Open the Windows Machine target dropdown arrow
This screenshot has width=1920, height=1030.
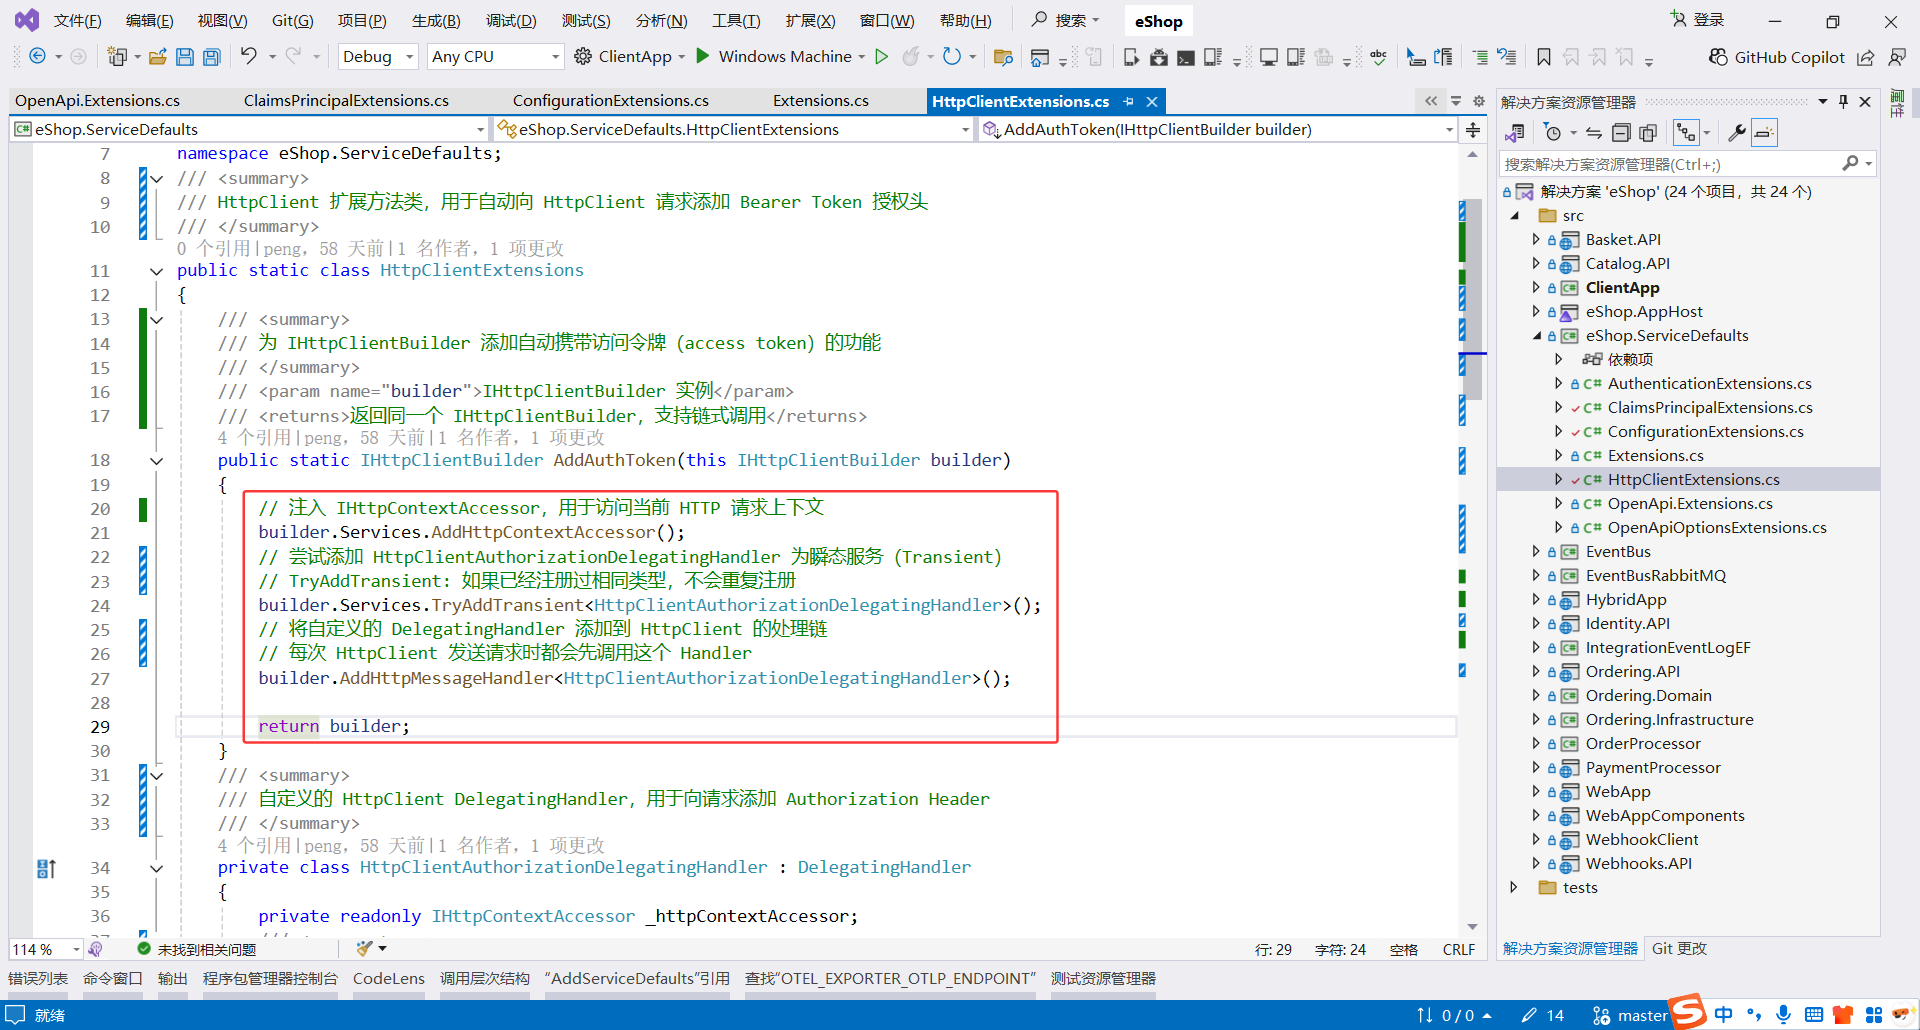point(862,57)
